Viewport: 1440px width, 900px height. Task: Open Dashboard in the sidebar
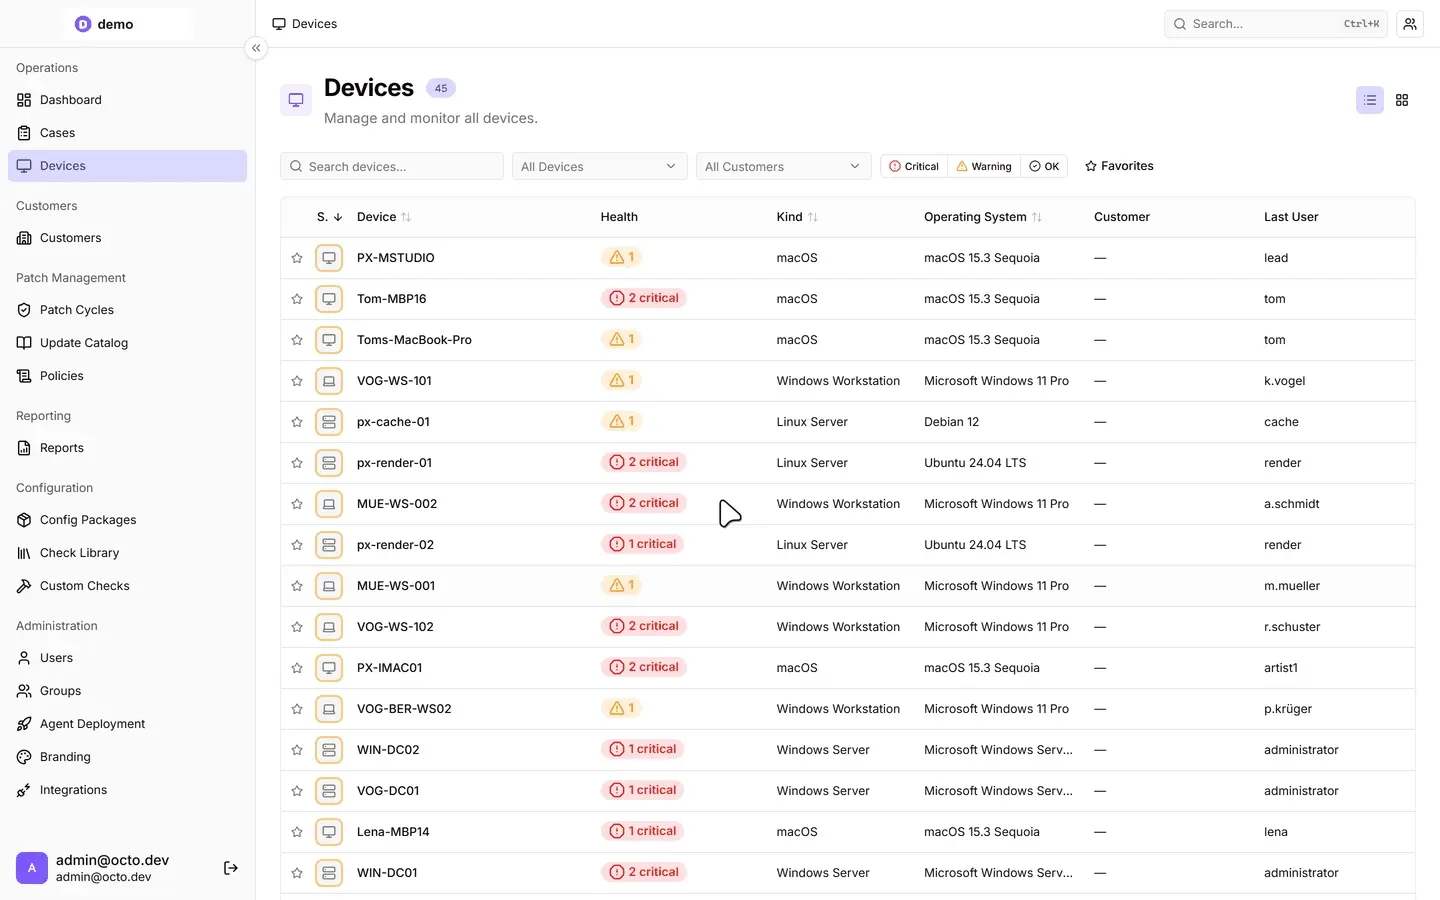(x=127, y=100)
